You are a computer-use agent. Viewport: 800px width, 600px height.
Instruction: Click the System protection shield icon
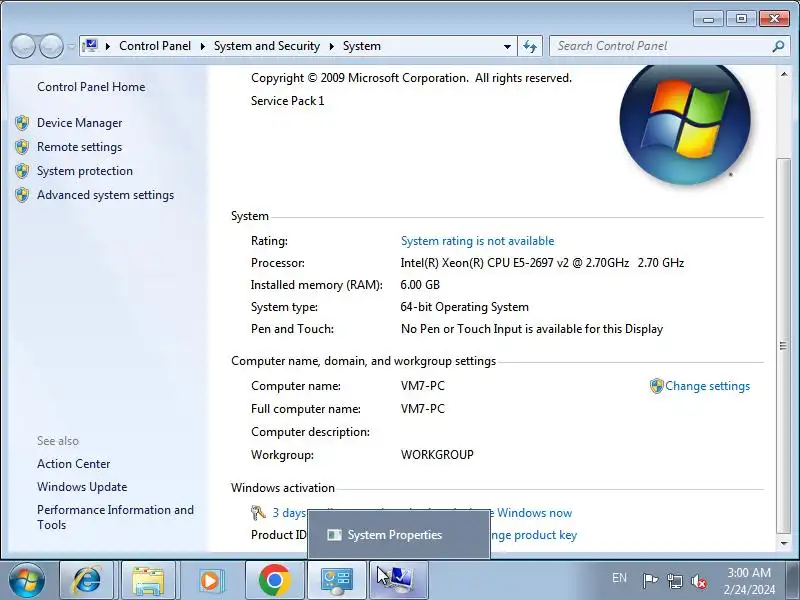click(x=22, y=171)
